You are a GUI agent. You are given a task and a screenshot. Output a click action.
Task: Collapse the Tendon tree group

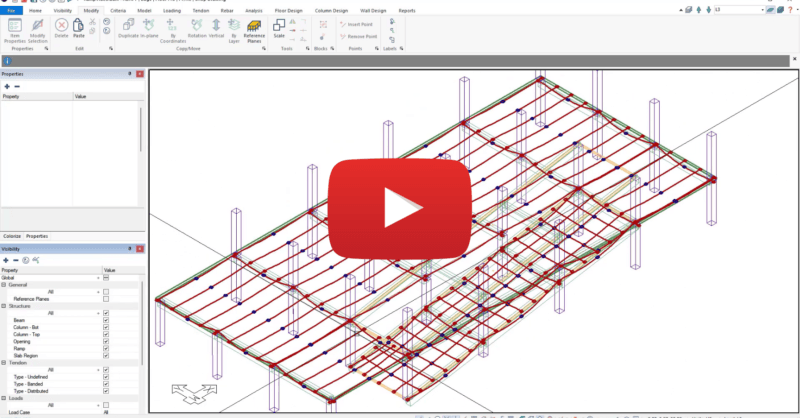coord(3,362)
